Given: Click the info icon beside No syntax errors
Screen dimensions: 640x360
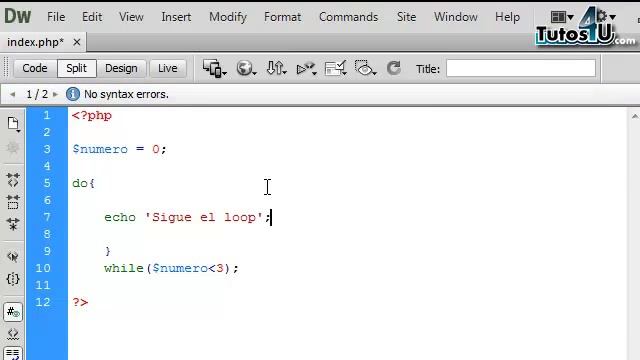Looking at the screenshot, I should coord(73,94).
